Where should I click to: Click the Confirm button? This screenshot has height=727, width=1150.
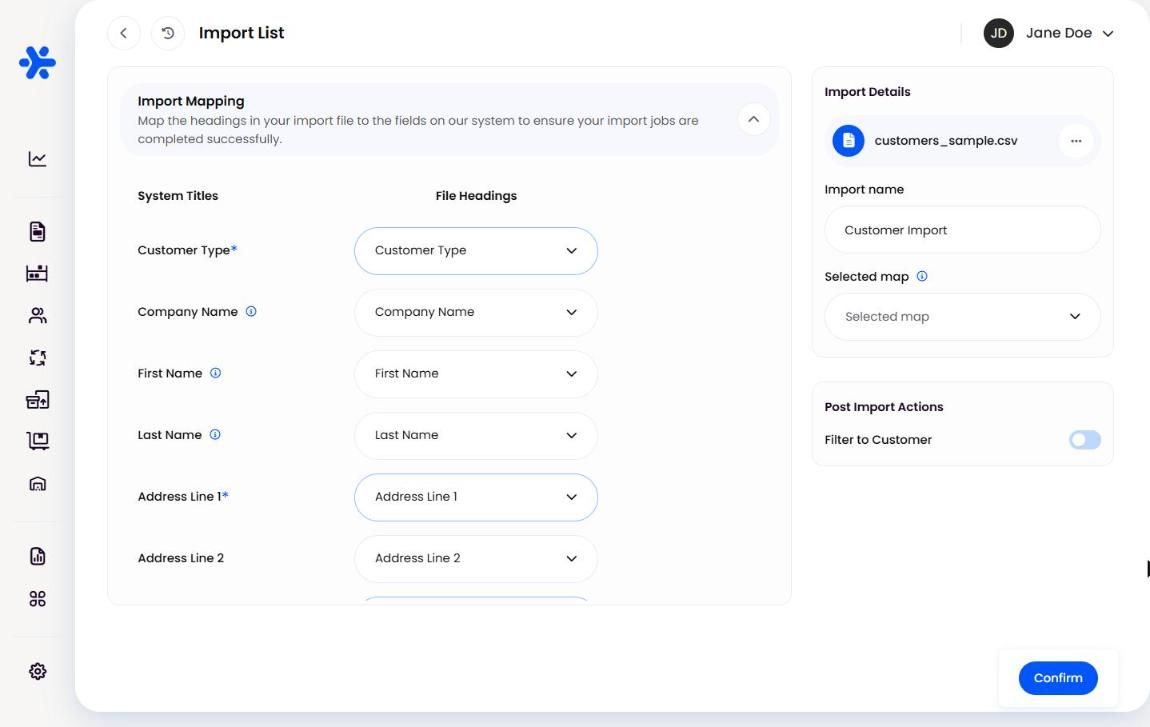tap(1058, 678)
